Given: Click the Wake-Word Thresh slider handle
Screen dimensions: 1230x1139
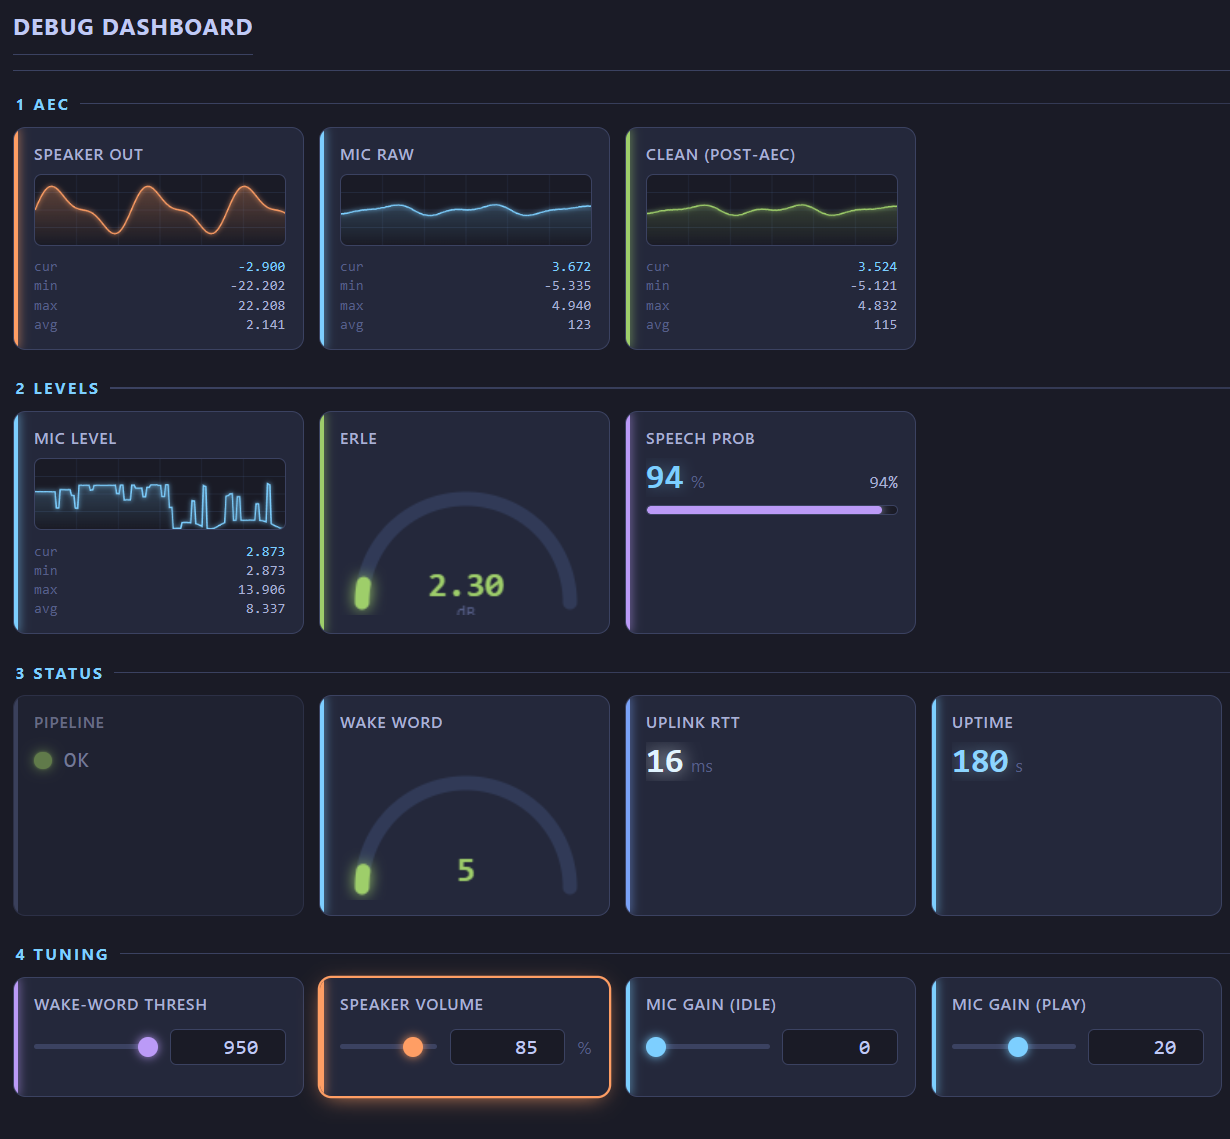Looking at the screenshot, I should pos(148,1047).
